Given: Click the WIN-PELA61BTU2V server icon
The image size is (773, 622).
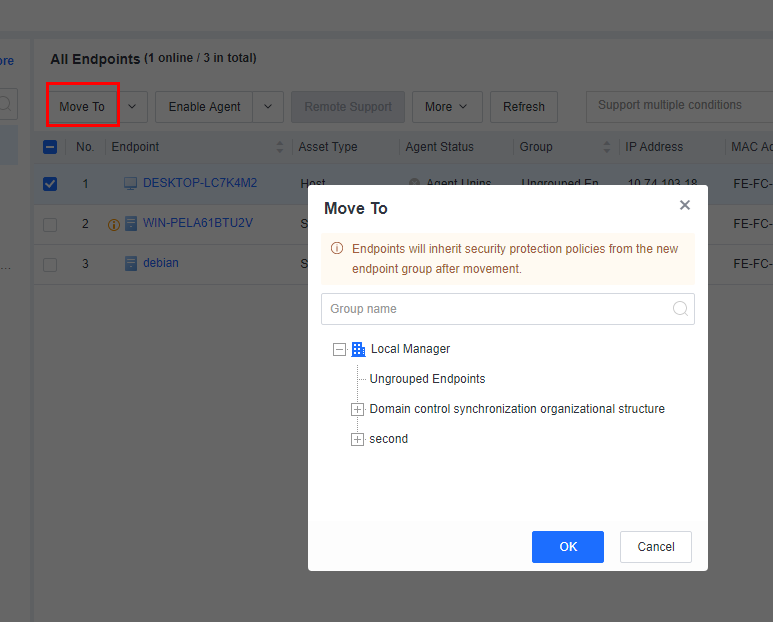Looking at the screenshot, I should click(x=131, y=223).
